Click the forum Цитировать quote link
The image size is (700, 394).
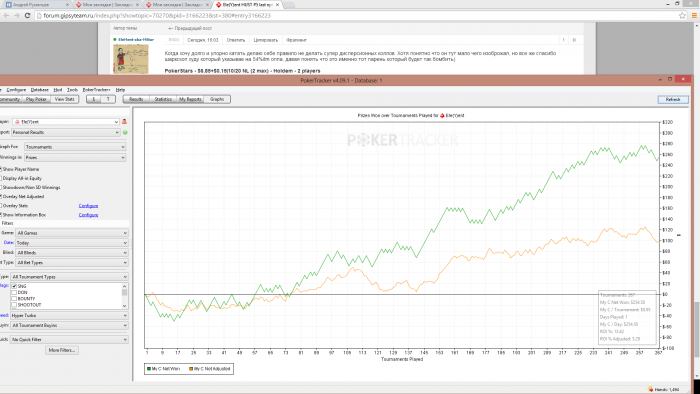click(x=266, y=40)
